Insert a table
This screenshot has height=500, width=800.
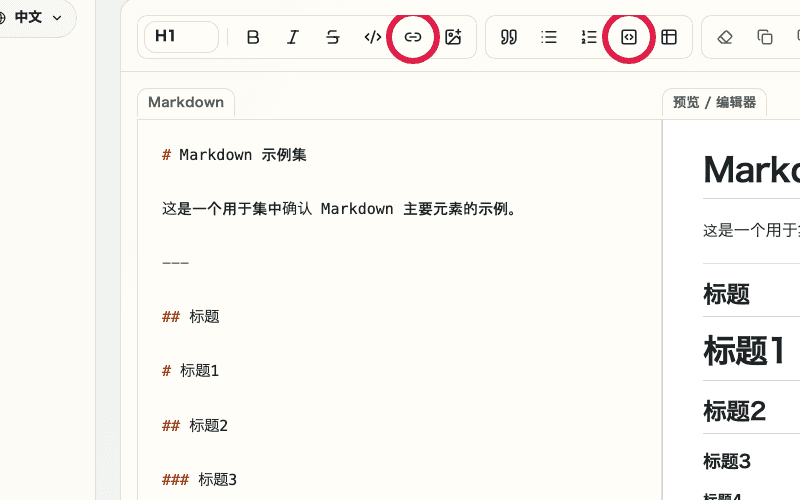pos(669,37)
